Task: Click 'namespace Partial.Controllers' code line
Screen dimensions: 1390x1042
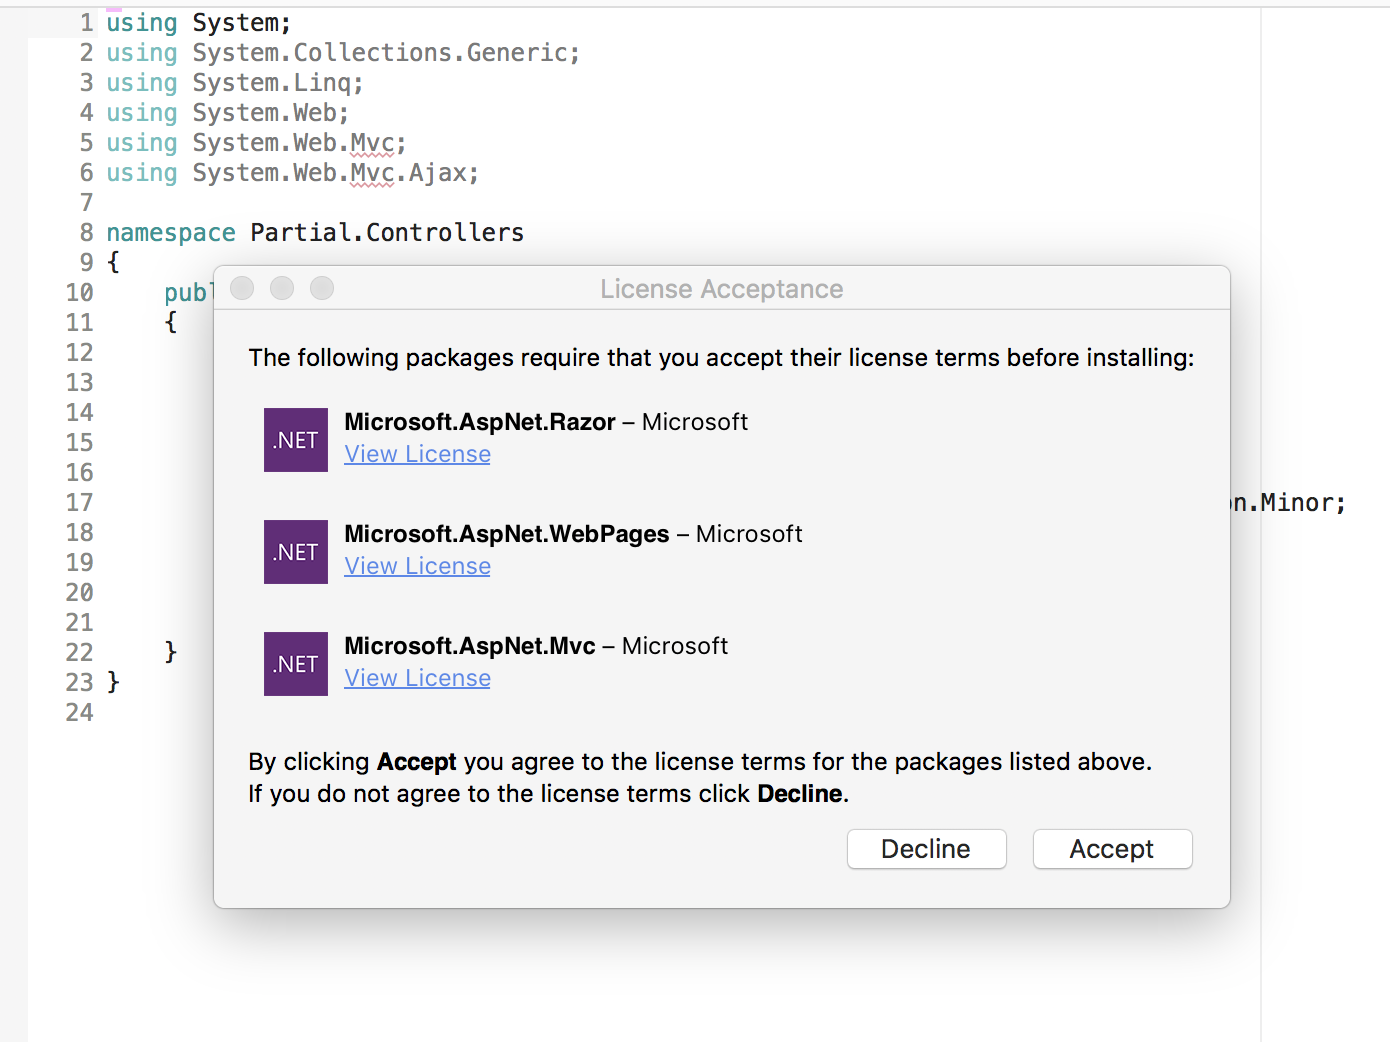Action: [x=315, y=232]
